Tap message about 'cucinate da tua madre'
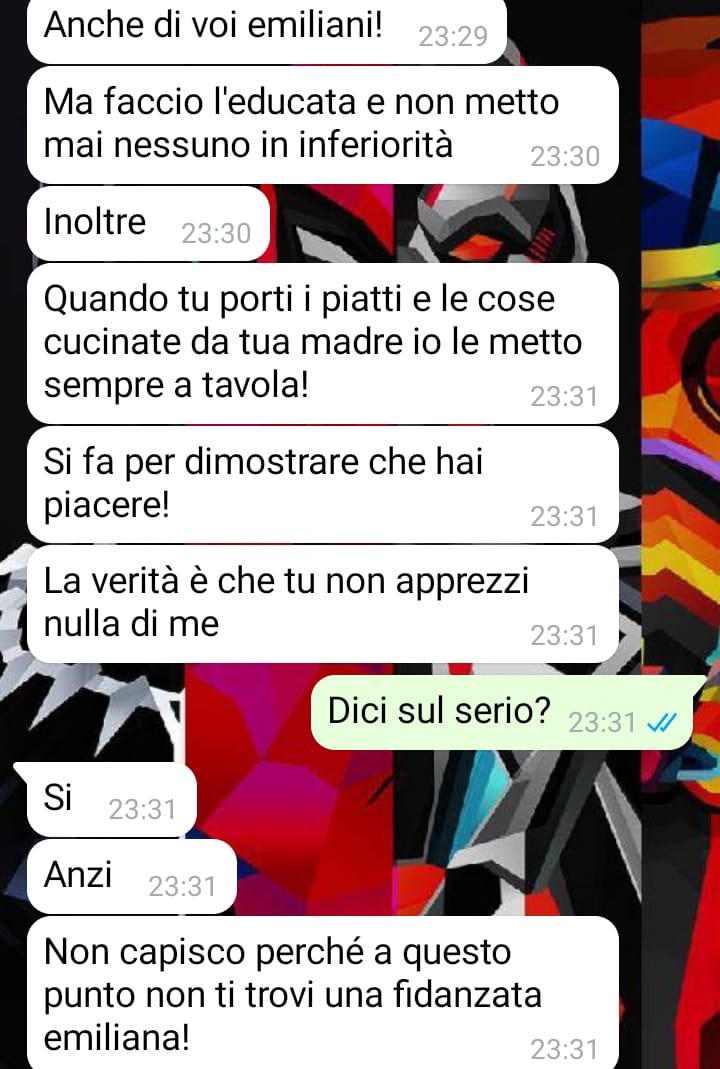Image resolution: width=720 pixels, height=1069 pixels. coord(322,344)
